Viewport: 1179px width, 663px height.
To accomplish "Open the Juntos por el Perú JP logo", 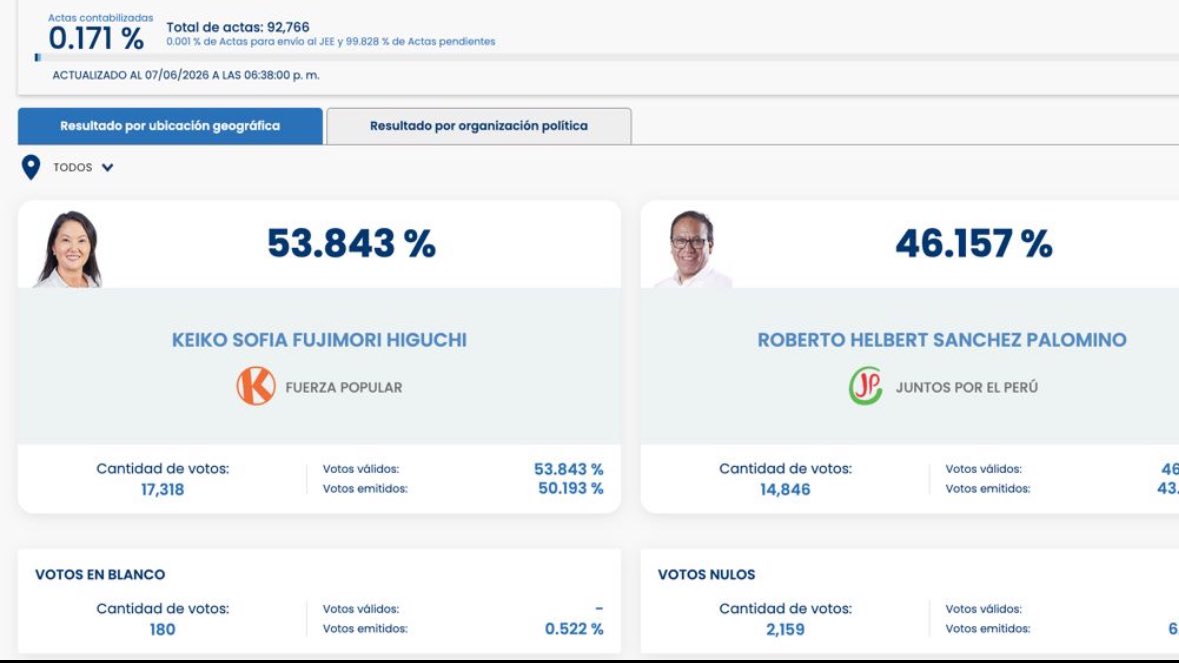I will click(865, 386).
